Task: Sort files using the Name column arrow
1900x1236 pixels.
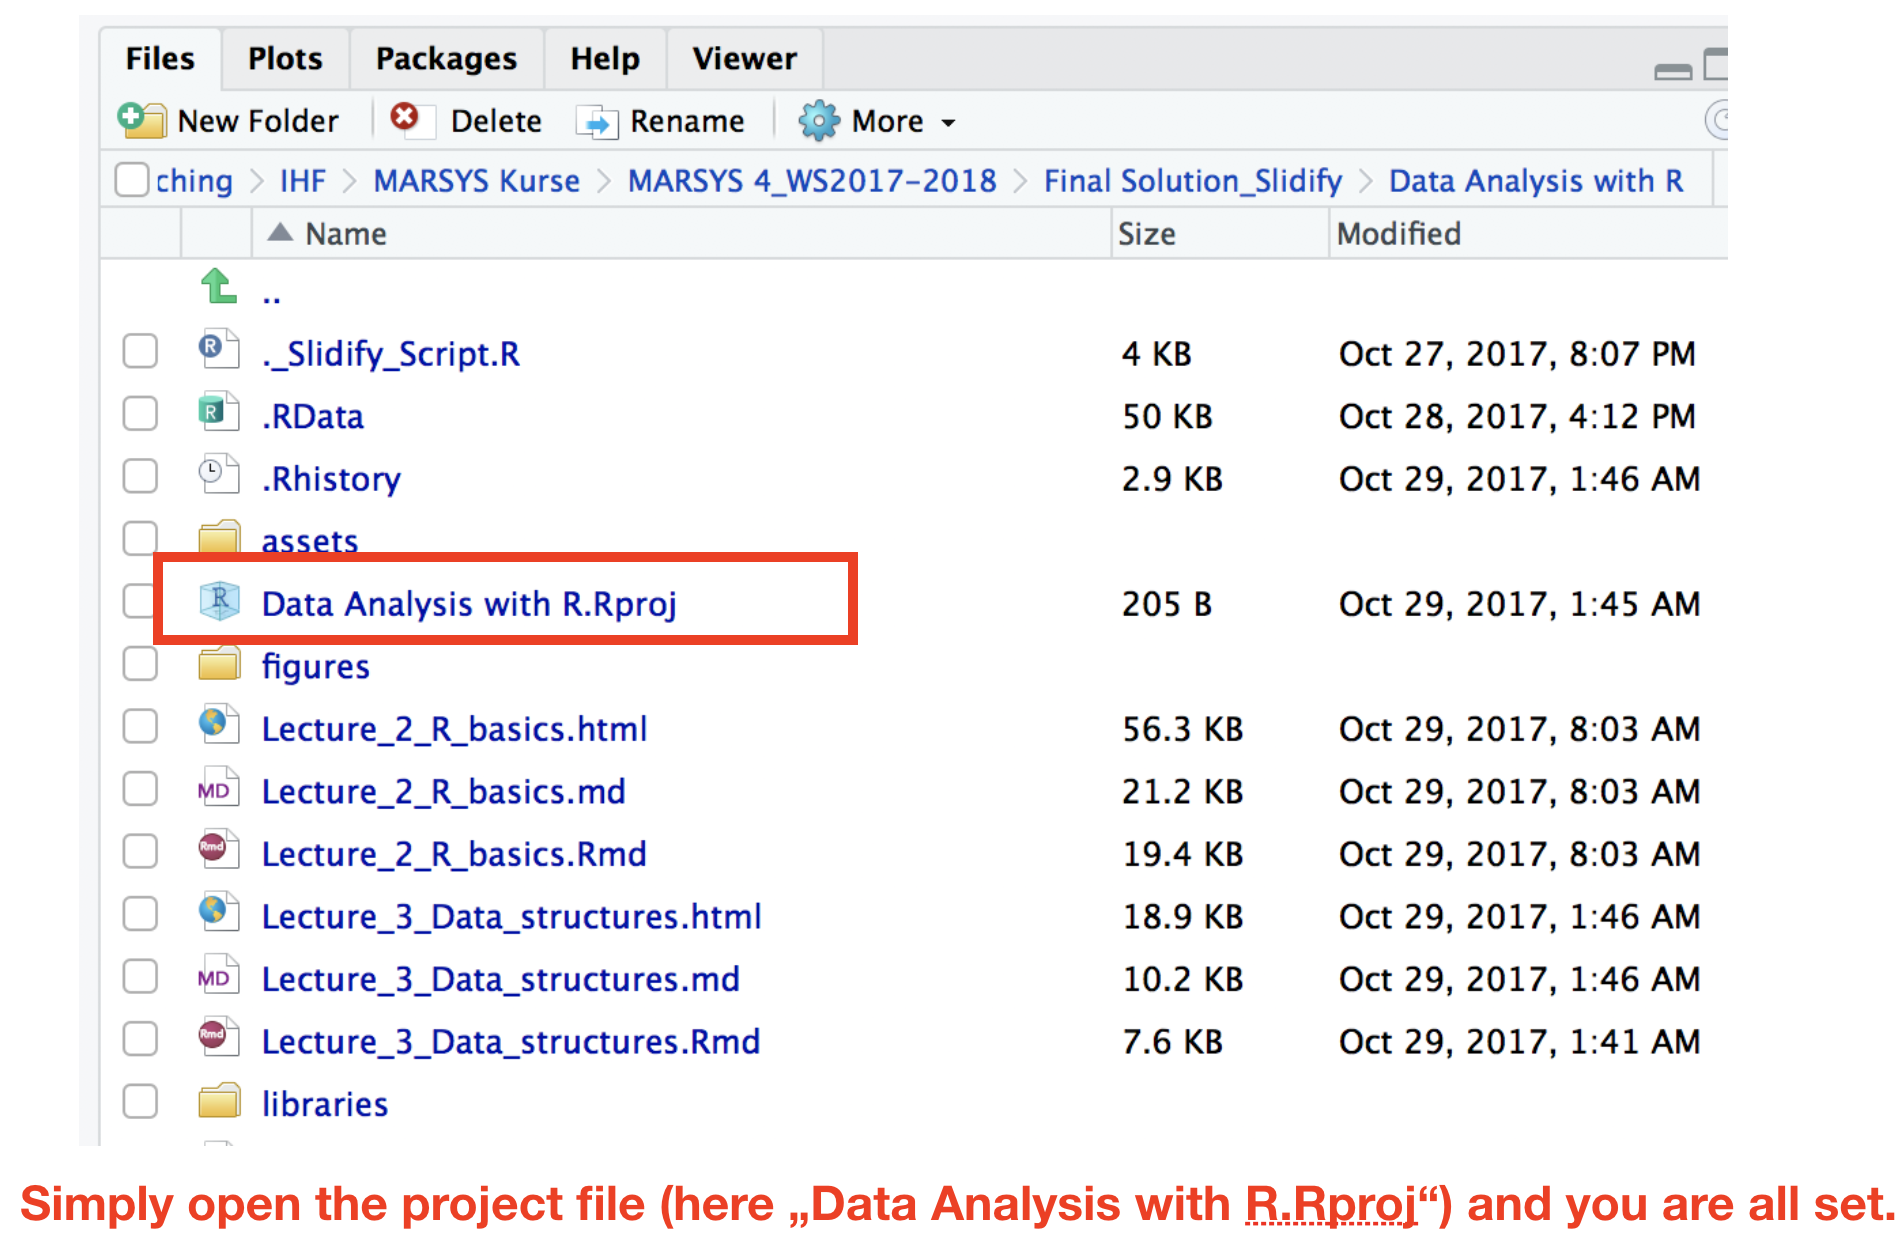Action: click(x=281, y=233)
